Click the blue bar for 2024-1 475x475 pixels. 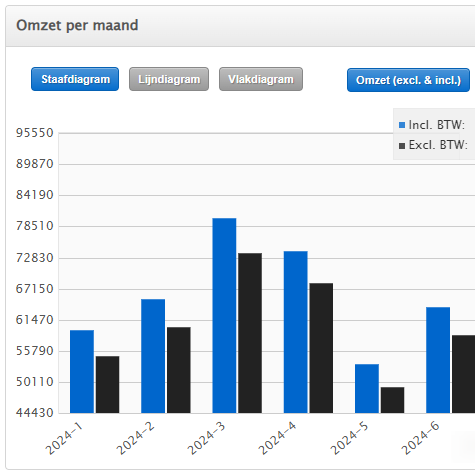pyautogui.click(x=82, y=372)
